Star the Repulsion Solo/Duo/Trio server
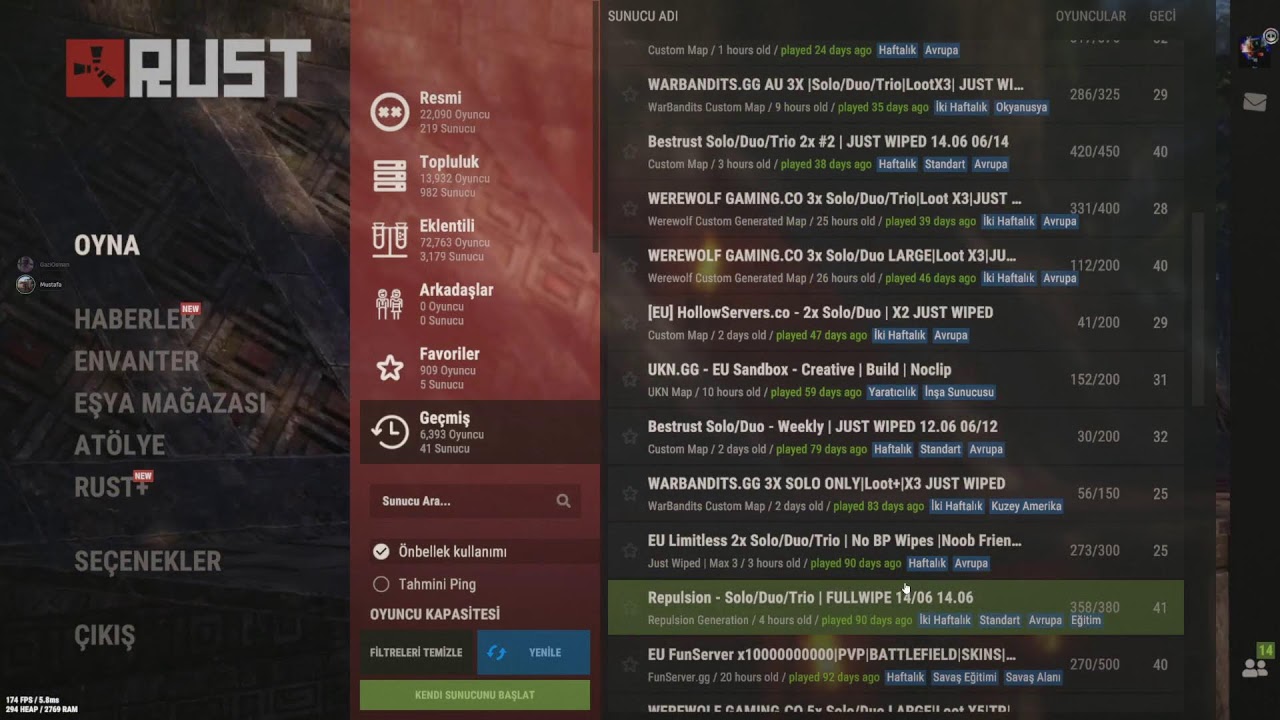The width and height of the screenshot is (1280, 720). coord(630,608)
